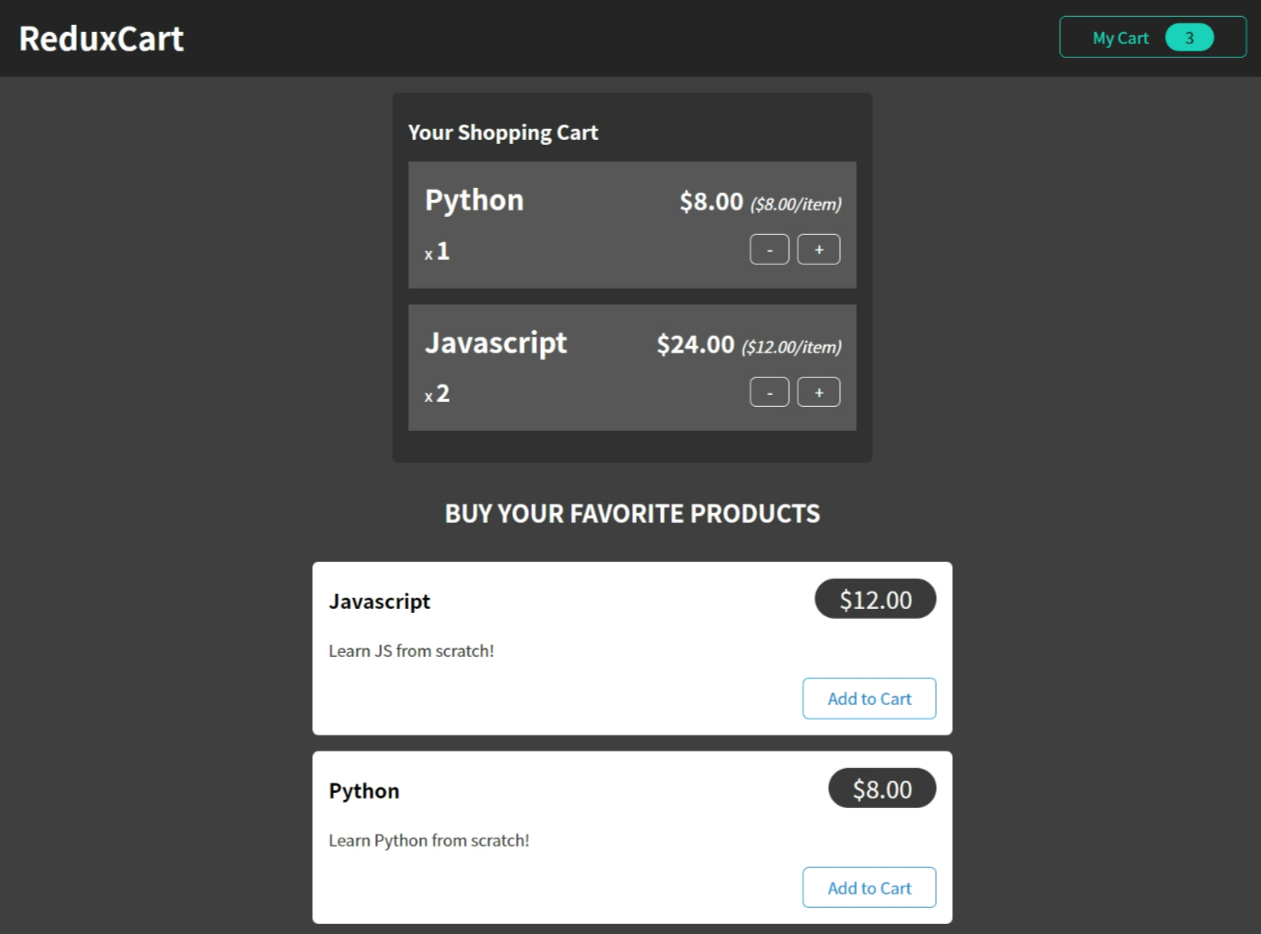Screen dimensions: 1261x934
Task: Click the ReduxCart logo title
Action: click(x=101, y=39)
